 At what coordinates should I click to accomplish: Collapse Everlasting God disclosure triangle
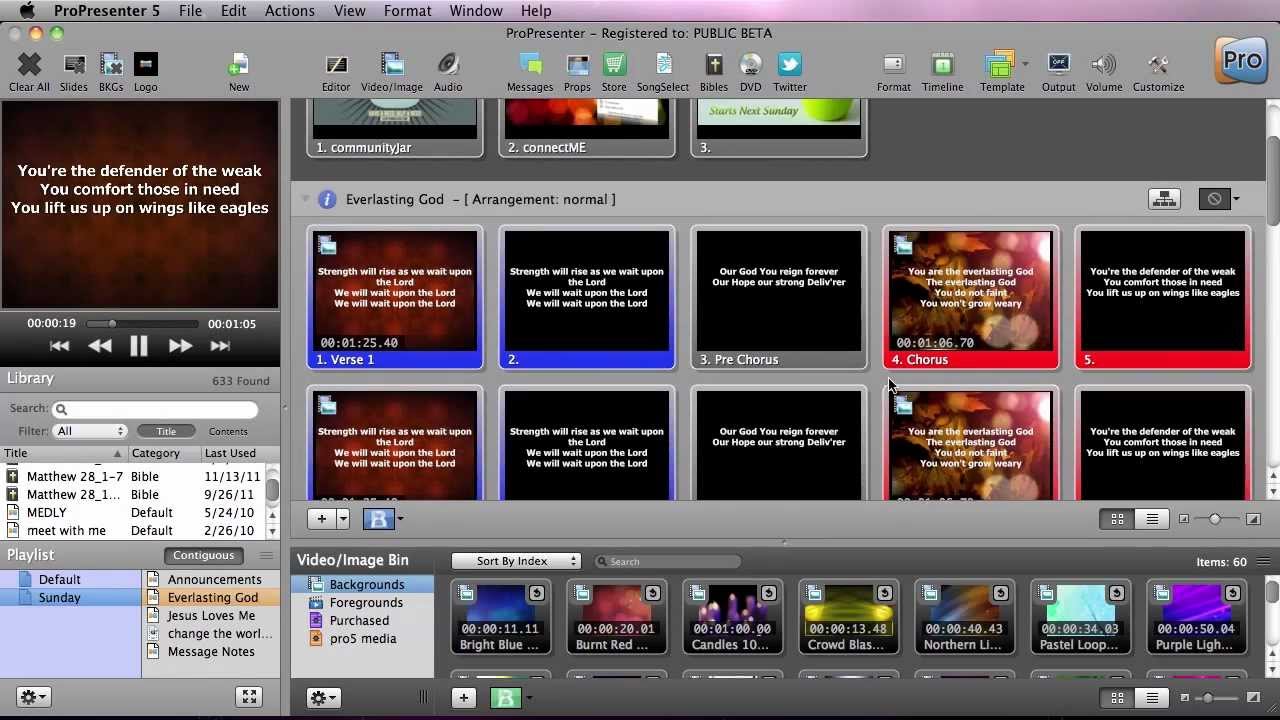pos(305,199)
